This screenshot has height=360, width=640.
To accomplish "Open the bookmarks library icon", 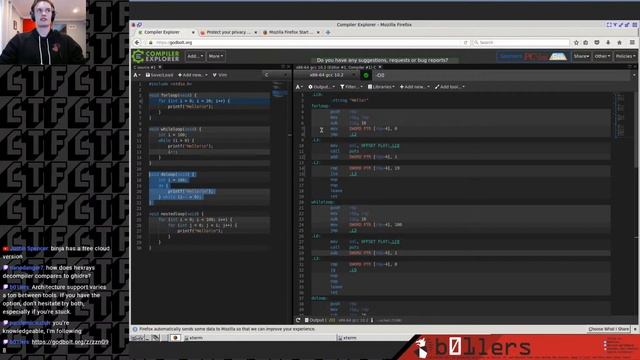I will click(586, 42).
